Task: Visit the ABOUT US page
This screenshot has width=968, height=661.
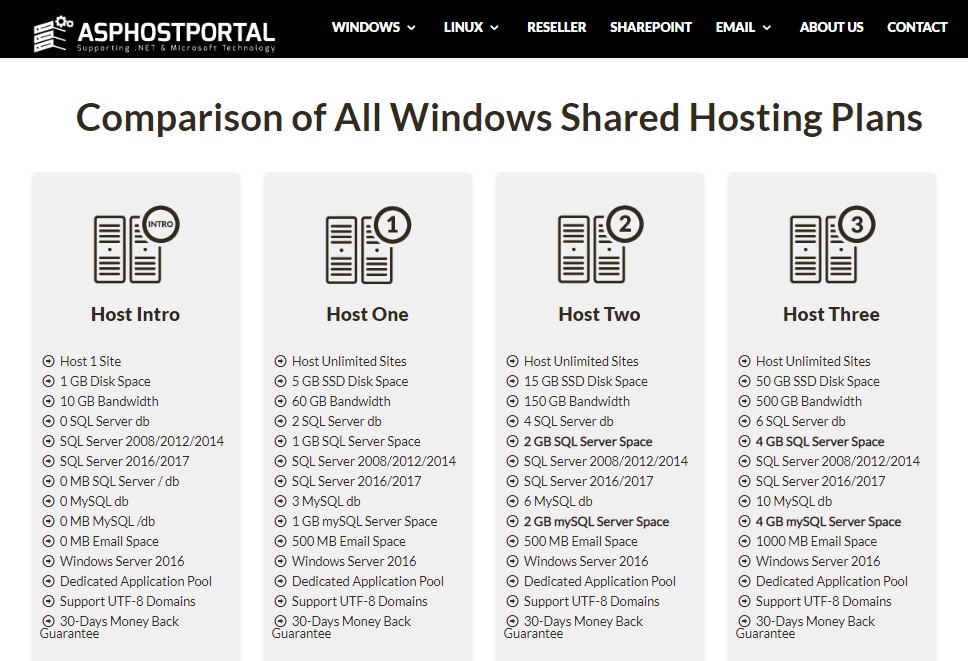Action: click(831, 27)
